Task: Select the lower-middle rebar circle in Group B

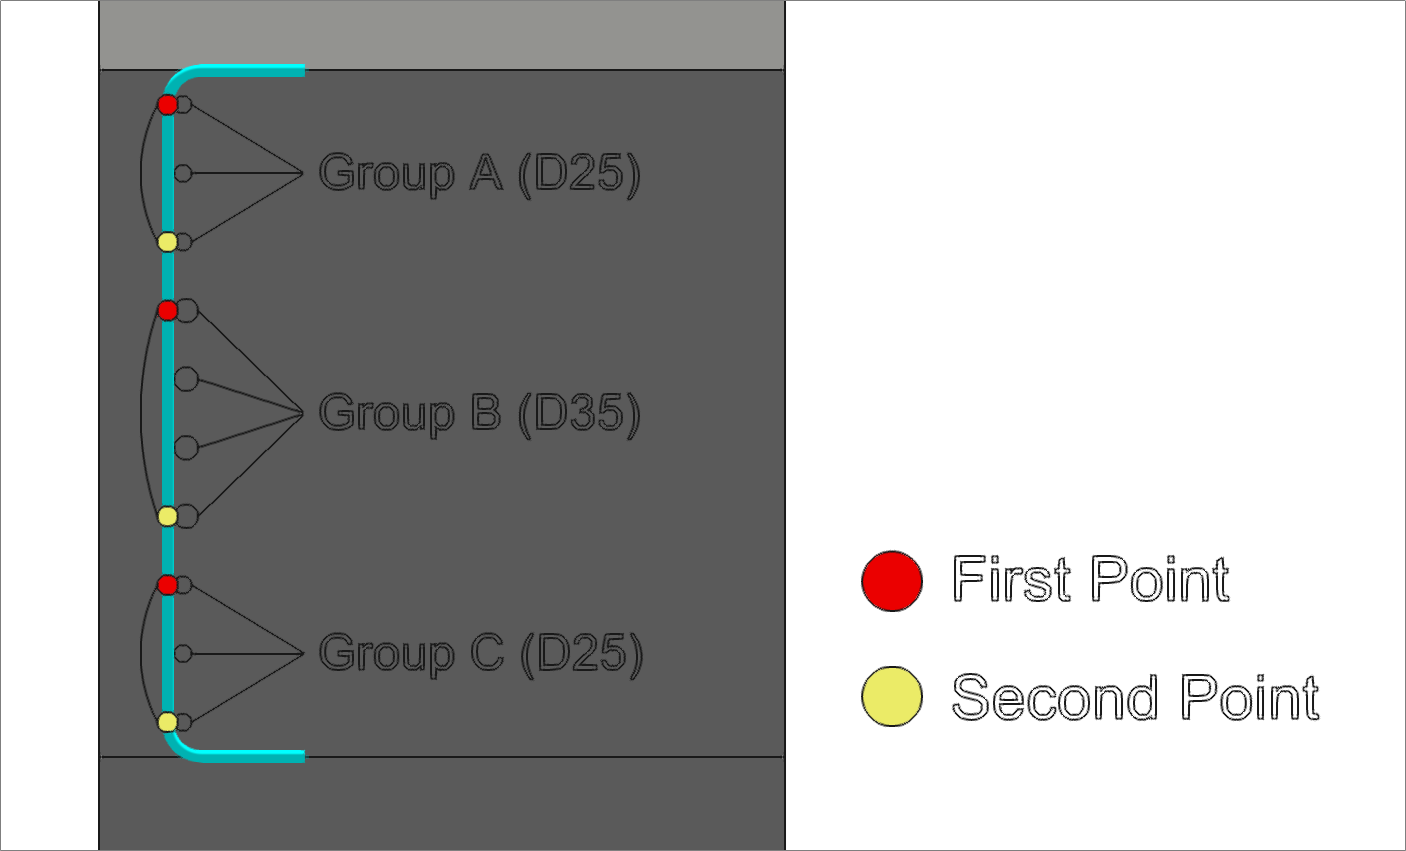Action: click(186, 447)
